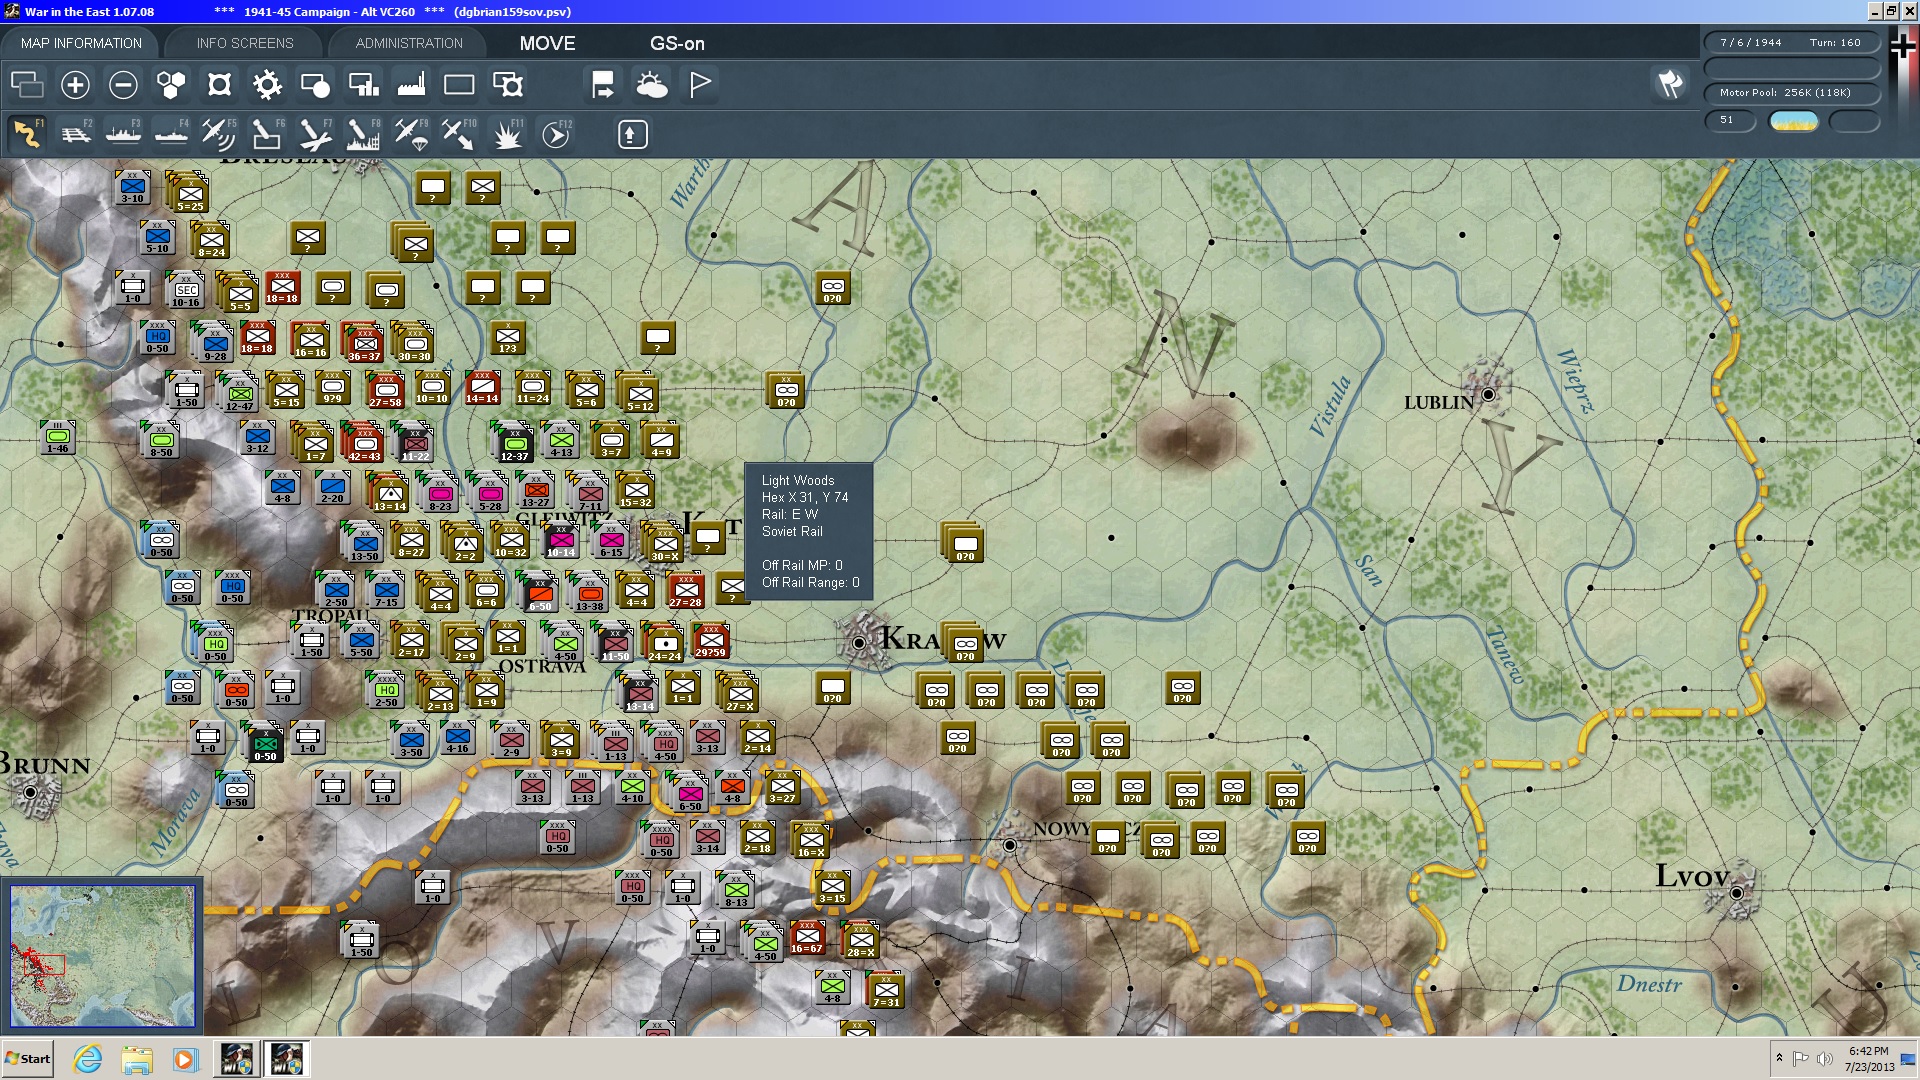Open the Windows Start menu

(x=27, y=1059)
